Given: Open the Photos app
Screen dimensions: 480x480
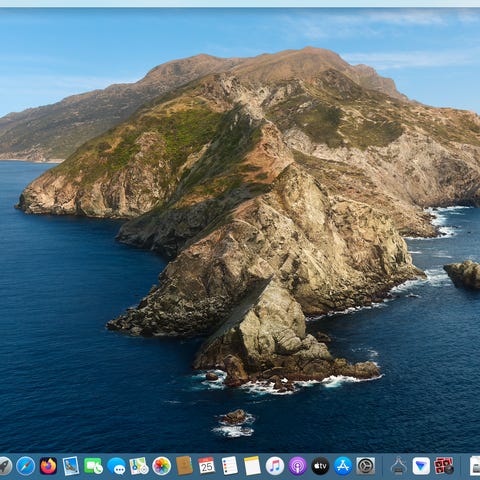Looking at the screenshot, I should [162, 466].
